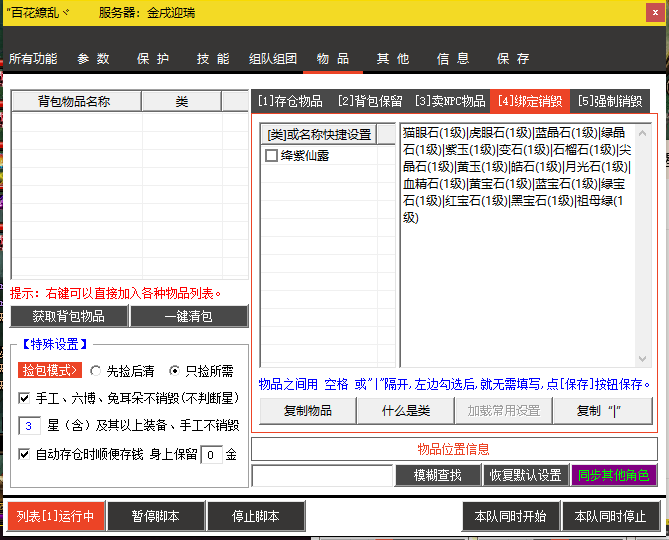Image resolution: width=669 pixels, height=540 pixels.
Task: Select the [4]绑定销毁 sub-tab
Action: (530, 101)
